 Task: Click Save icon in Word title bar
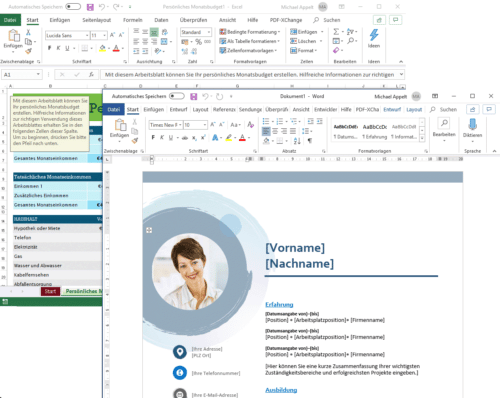194,96
